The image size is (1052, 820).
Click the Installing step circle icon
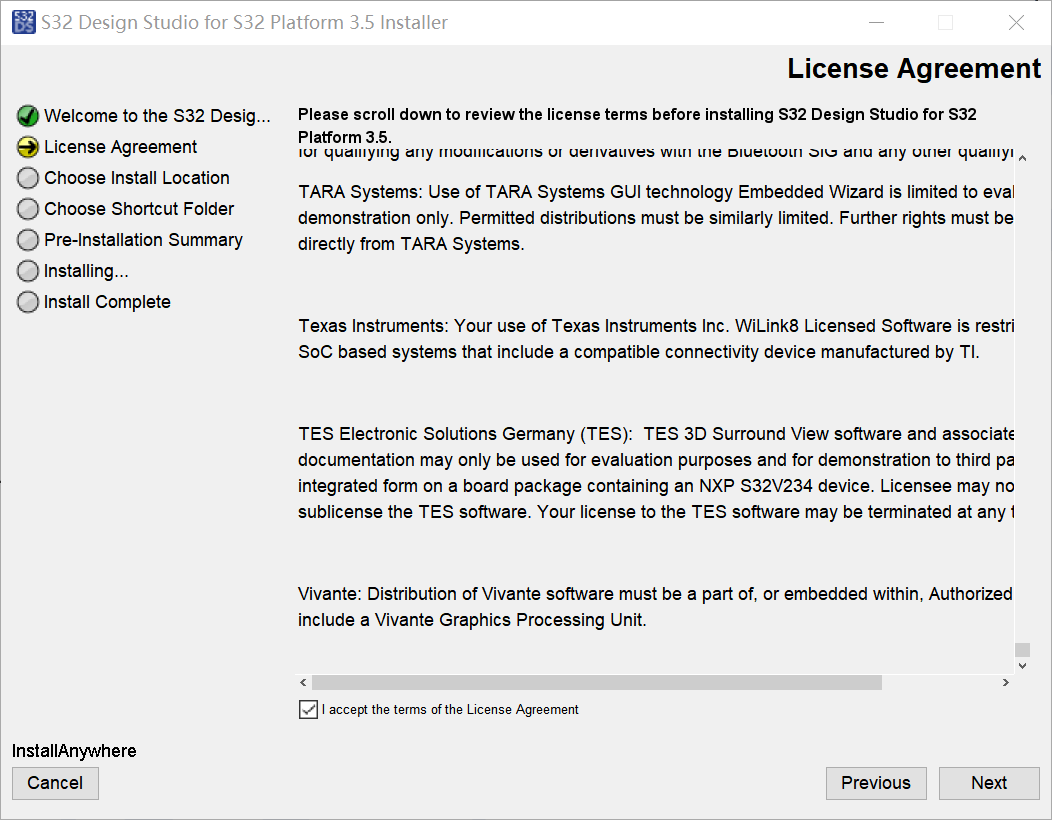[28, 271]
